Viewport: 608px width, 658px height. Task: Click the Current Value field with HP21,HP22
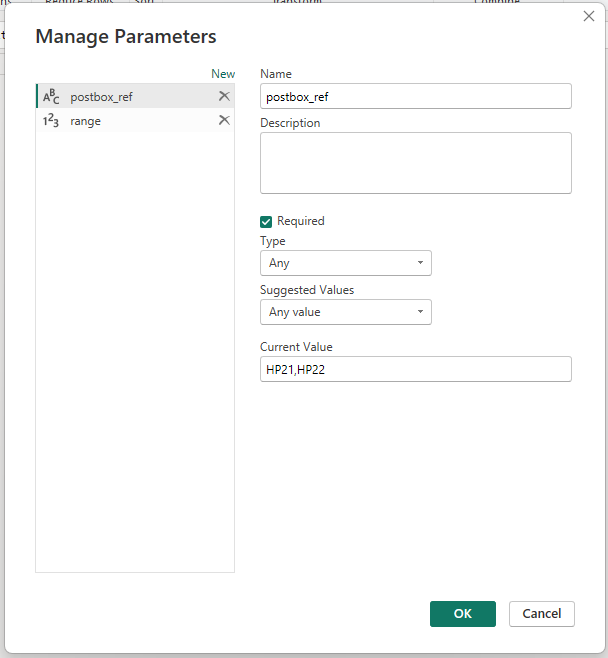tap(415, 369)
